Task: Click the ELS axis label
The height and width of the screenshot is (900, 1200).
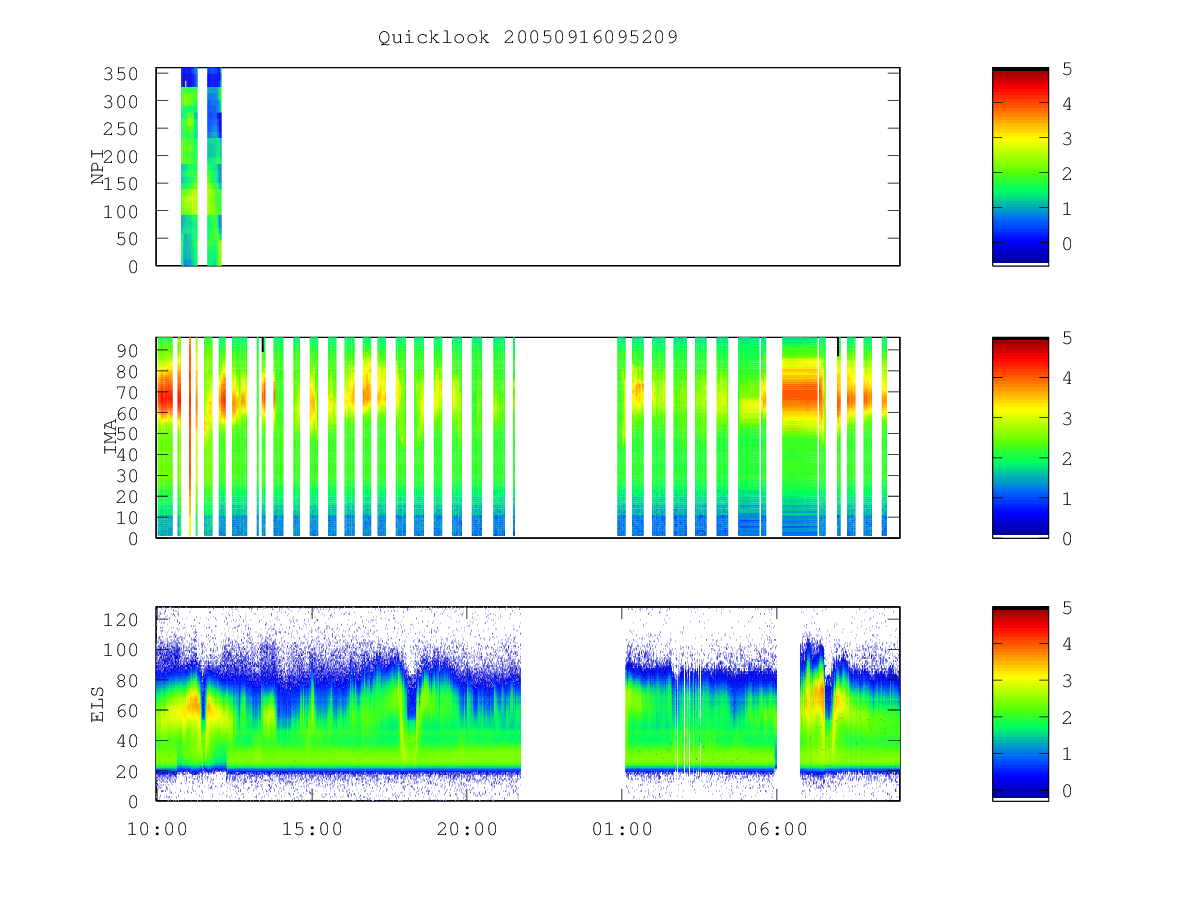Action: click(98, 704)
